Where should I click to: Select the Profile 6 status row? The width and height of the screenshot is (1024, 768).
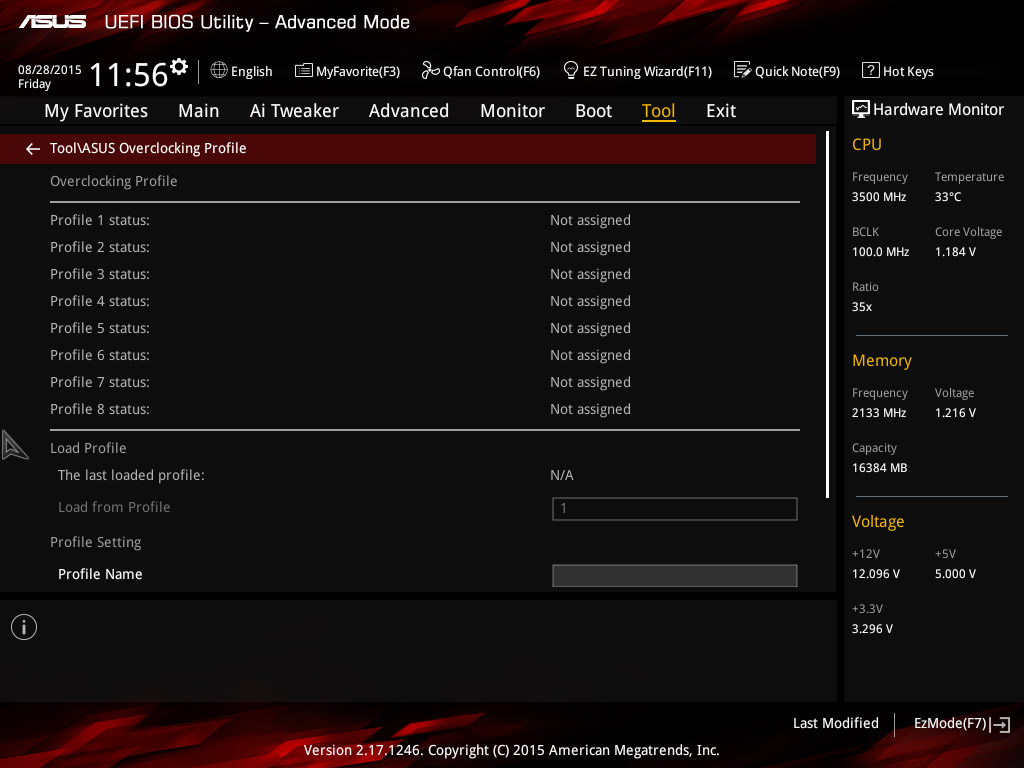pyautogui.click(x=424, y=355)
